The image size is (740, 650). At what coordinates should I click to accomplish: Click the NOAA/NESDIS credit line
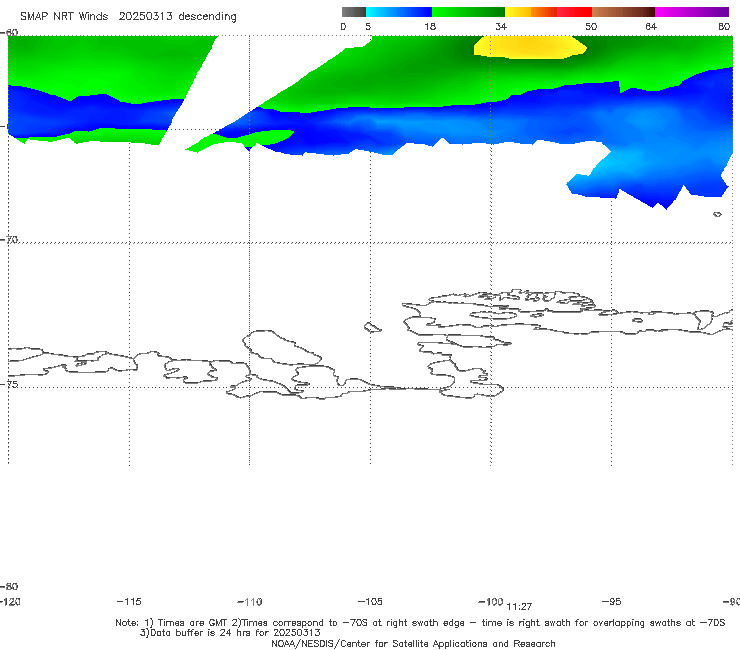tap(413, 644)
